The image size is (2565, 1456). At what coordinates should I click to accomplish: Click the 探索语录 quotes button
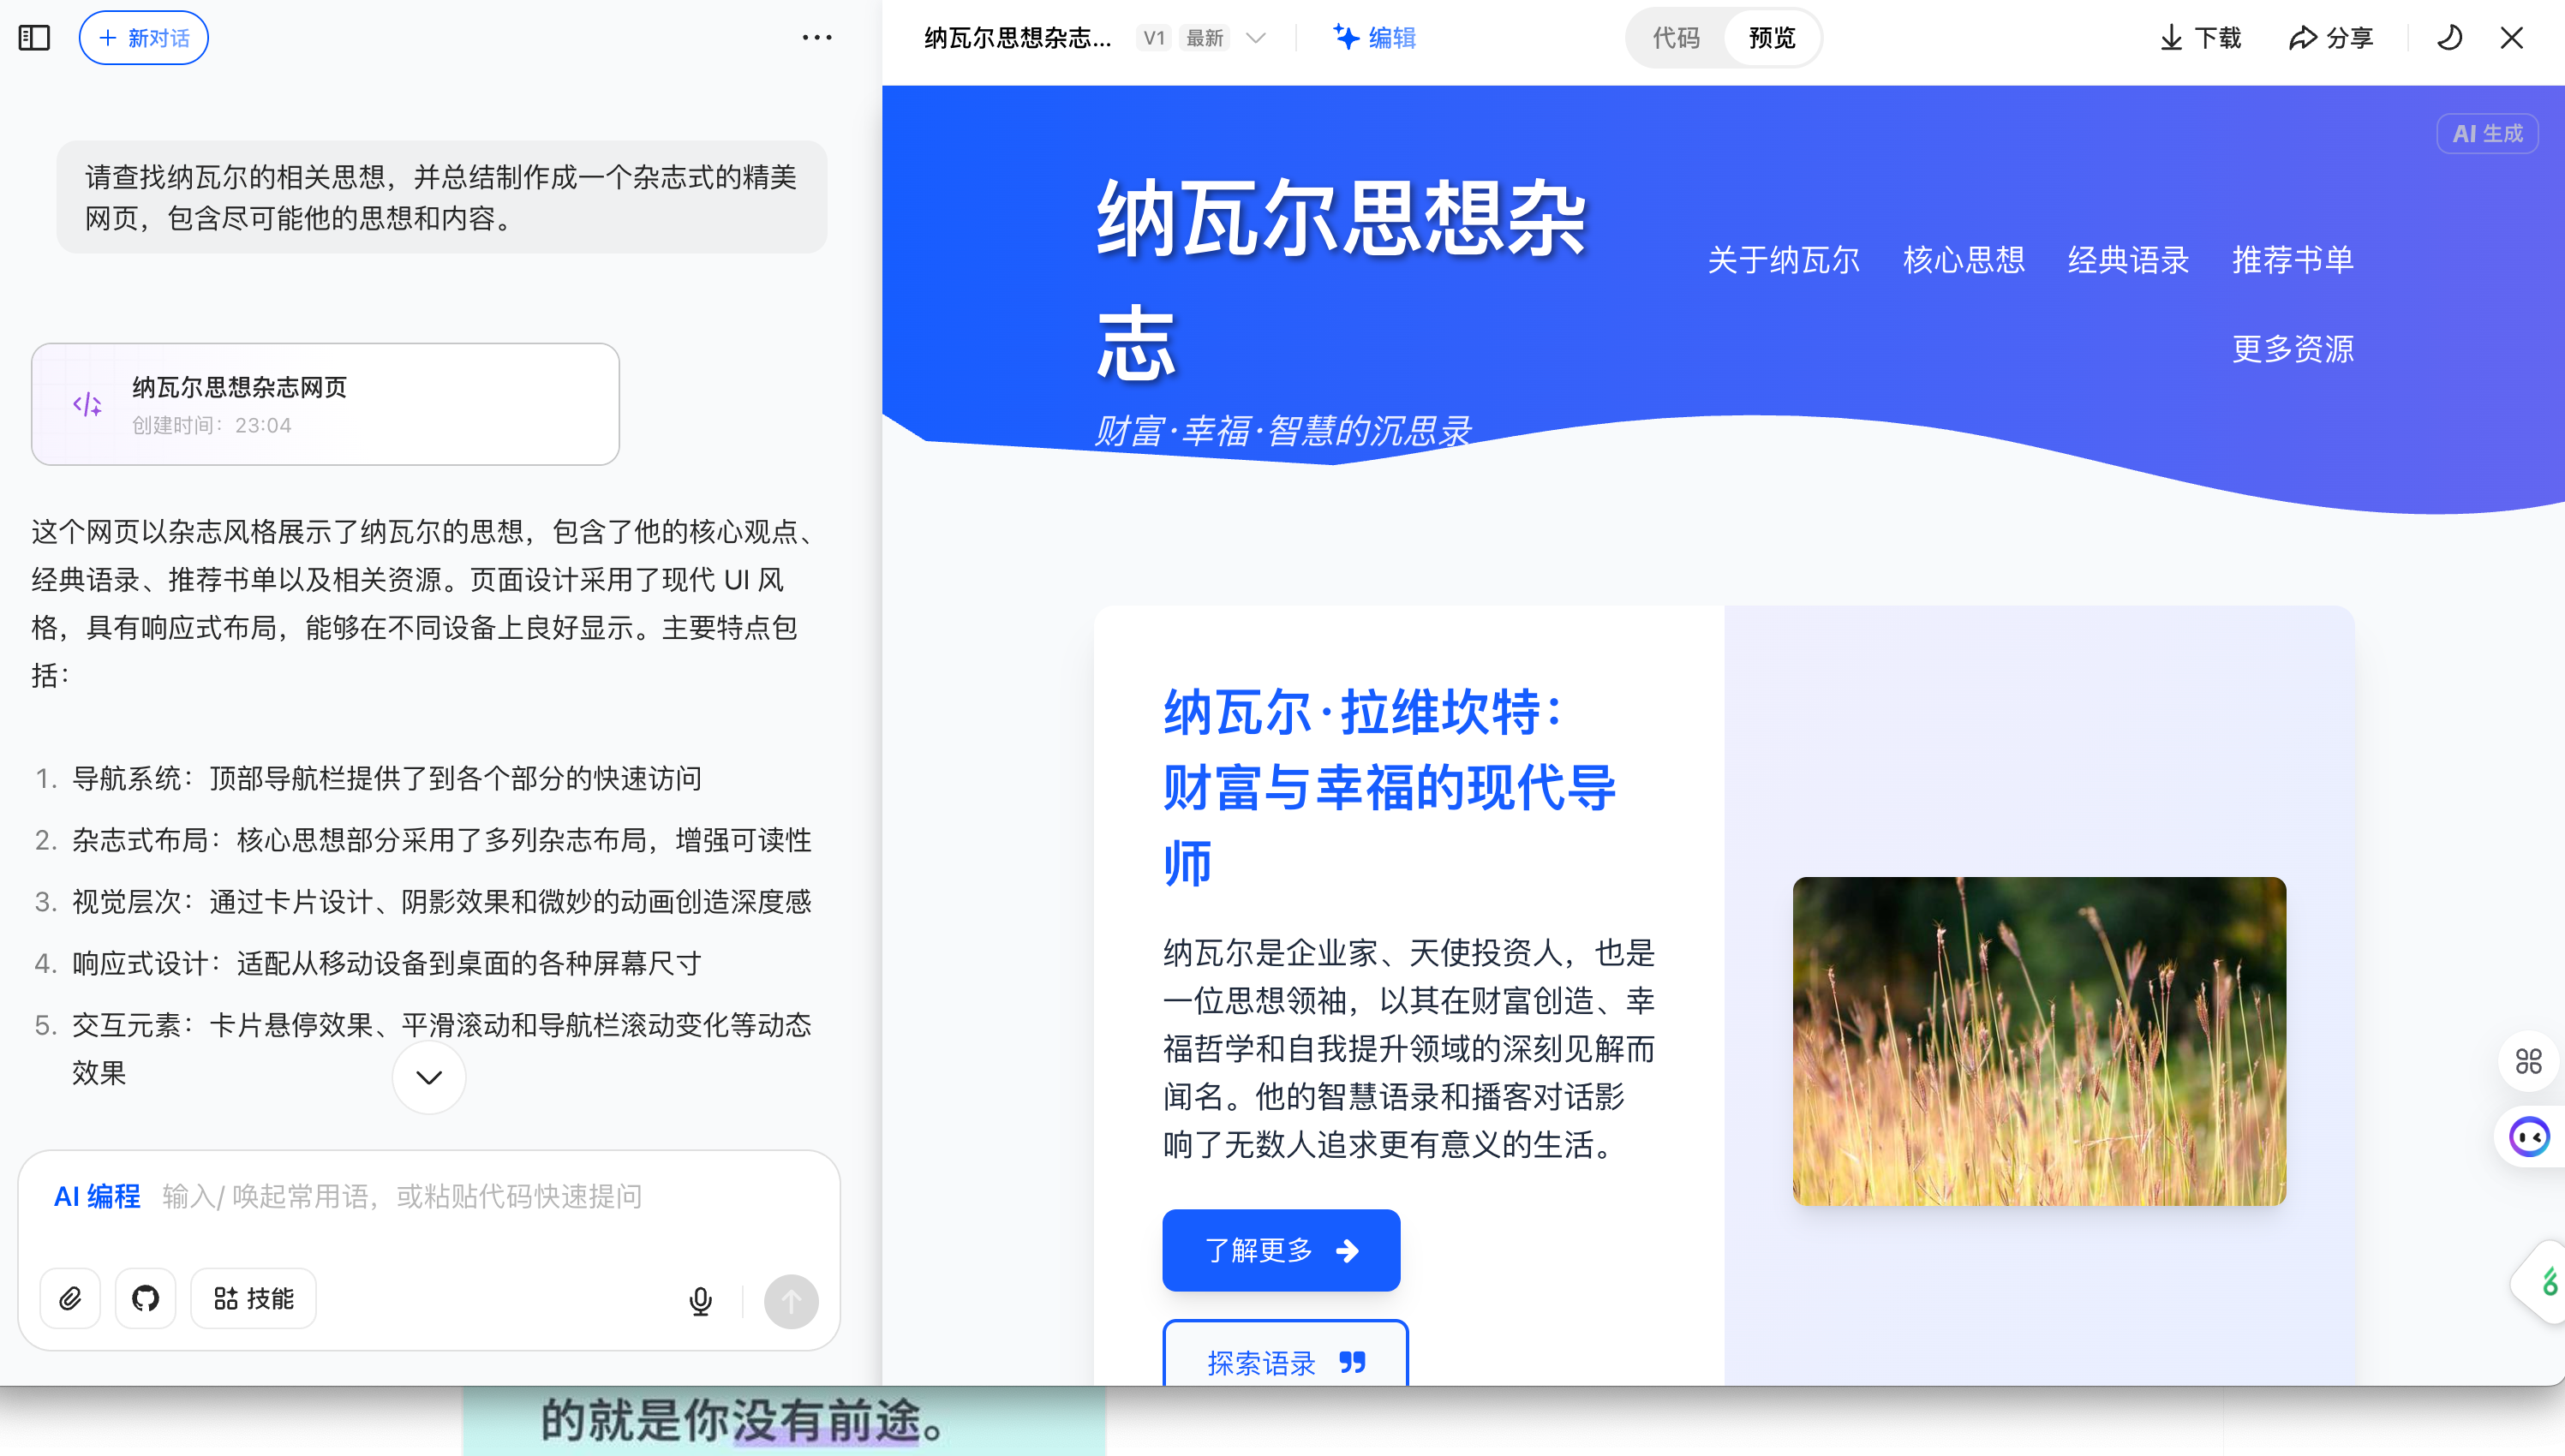[1285, 1355]
